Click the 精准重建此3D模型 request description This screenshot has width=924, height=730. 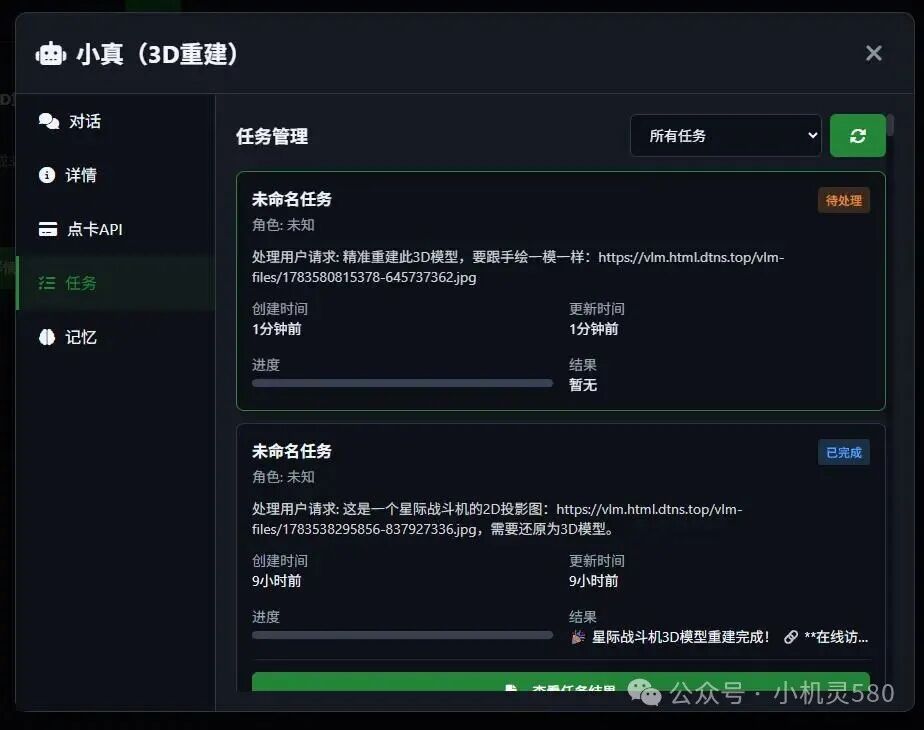[x=518, y=267]
